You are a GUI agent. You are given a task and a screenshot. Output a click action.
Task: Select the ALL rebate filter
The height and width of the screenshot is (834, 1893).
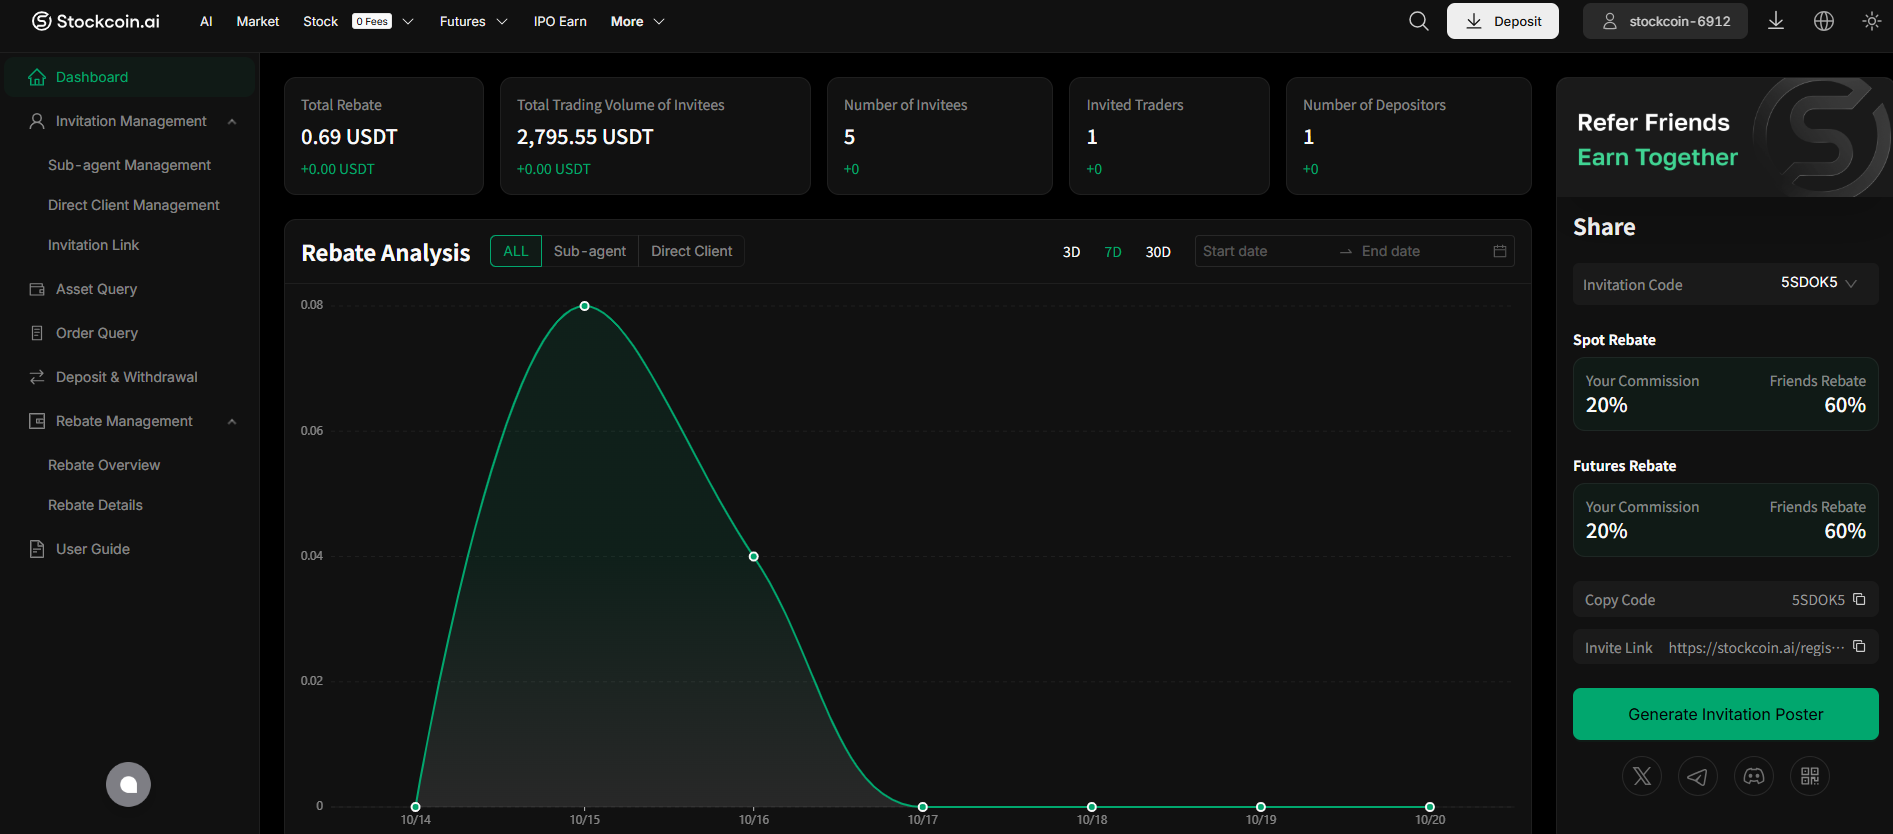click(x=516, y=251)
